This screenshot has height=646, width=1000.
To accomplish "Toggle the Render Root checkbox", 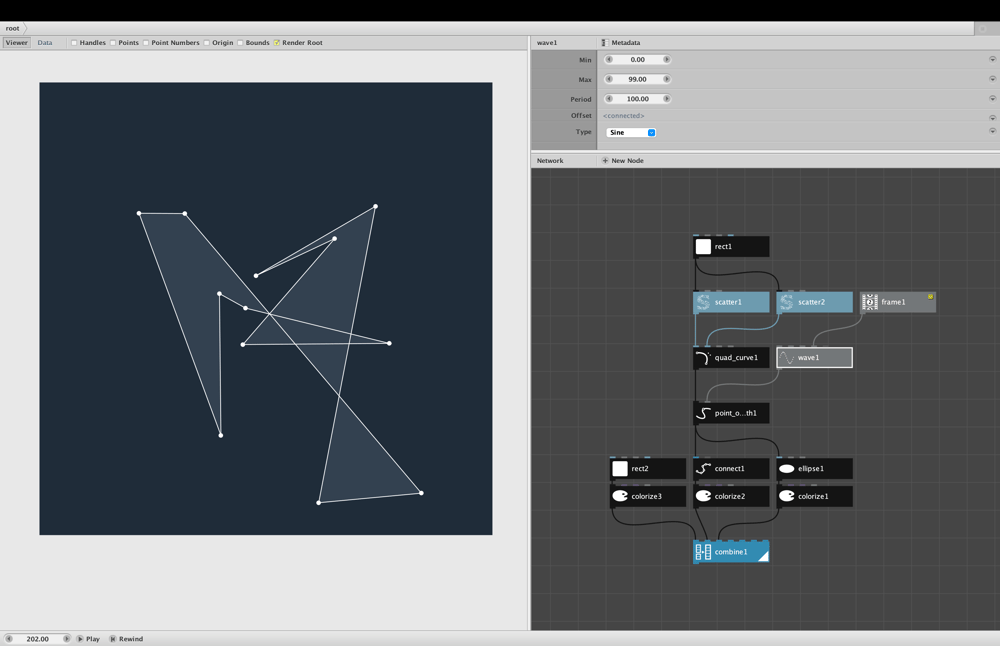I will click(x=277, y=43).
